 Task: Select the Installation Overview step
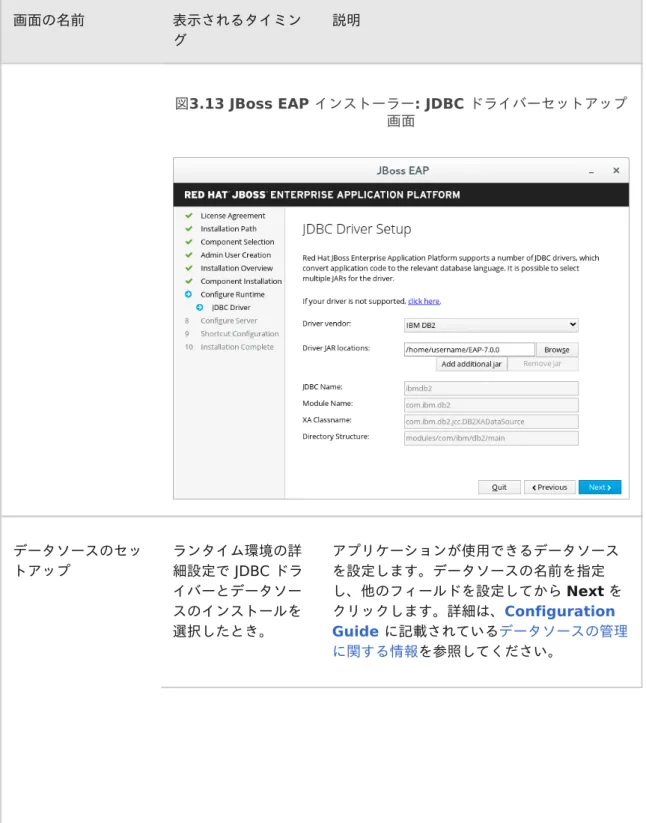point(237,268)
